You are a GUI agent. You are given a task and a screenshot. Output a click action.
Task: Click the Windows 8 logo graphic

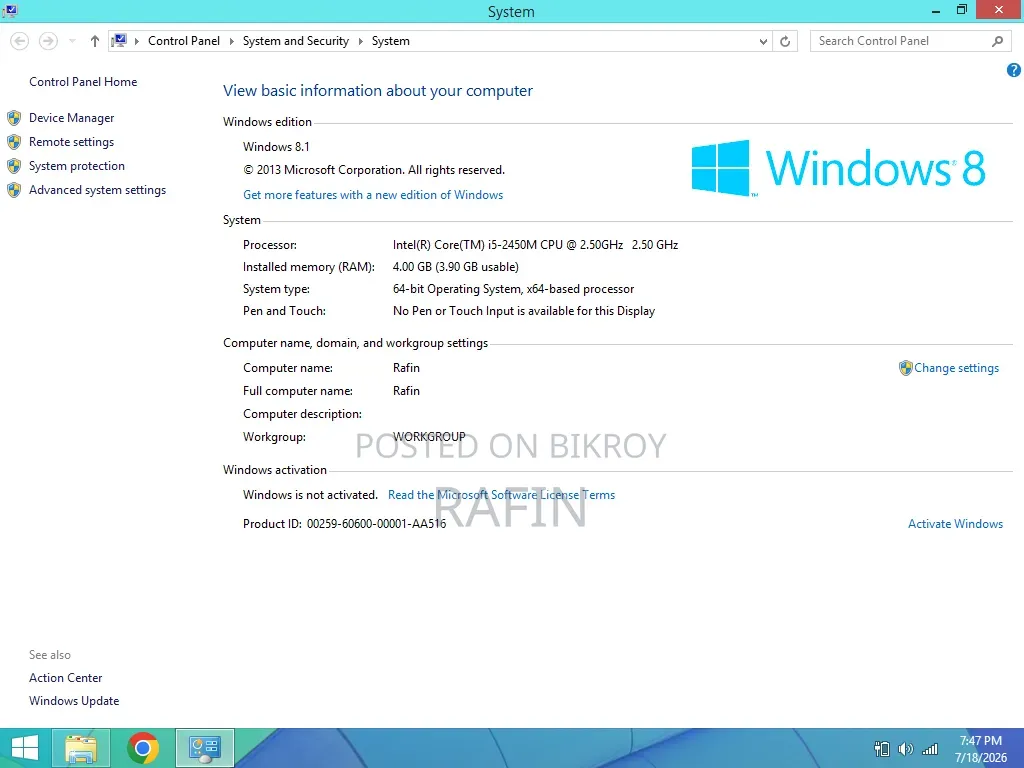tap(839, 168)
